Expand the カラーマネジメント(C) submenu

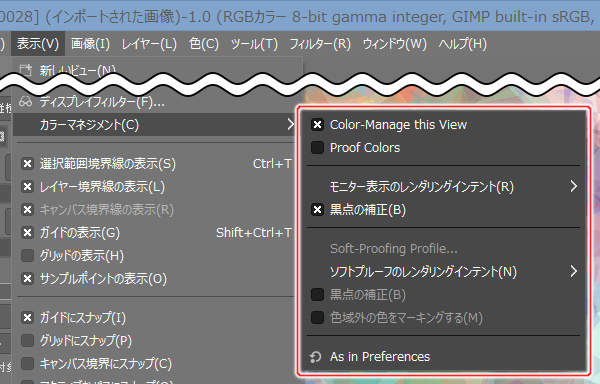155,124
